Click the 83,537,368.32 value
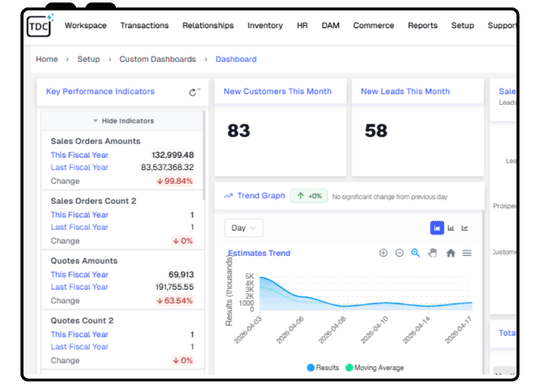The image size is (540, 384). point(167,167)
